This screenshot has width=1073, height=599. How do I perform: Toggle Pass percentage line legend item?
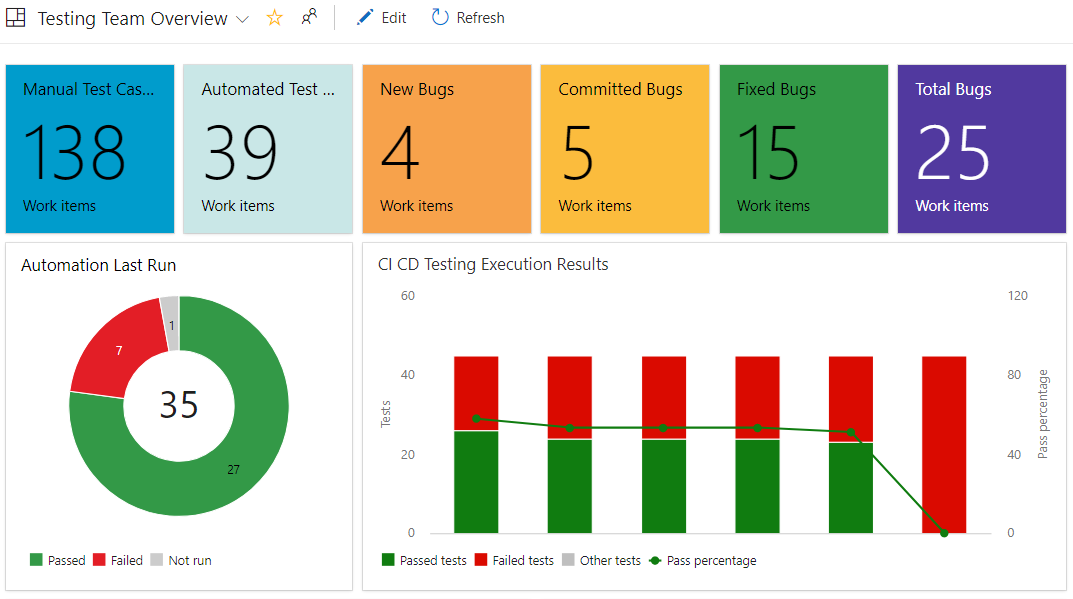coord(703,560)
